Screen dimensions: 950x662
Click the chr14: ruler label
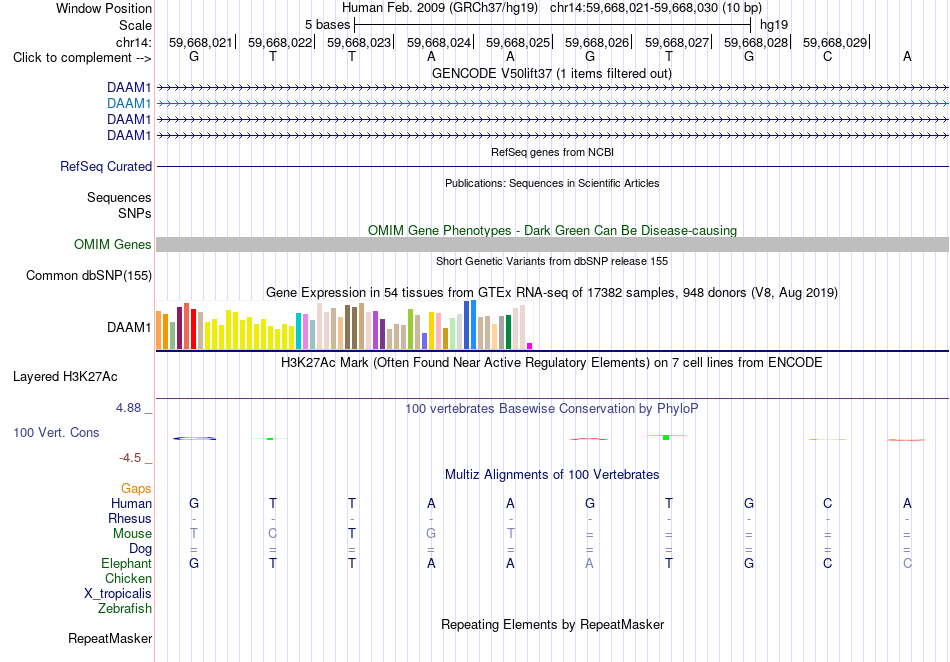(x=134, y=42)
